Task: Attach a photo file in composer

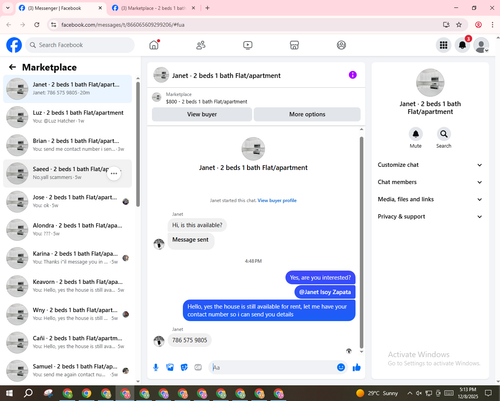Action: 170,367
